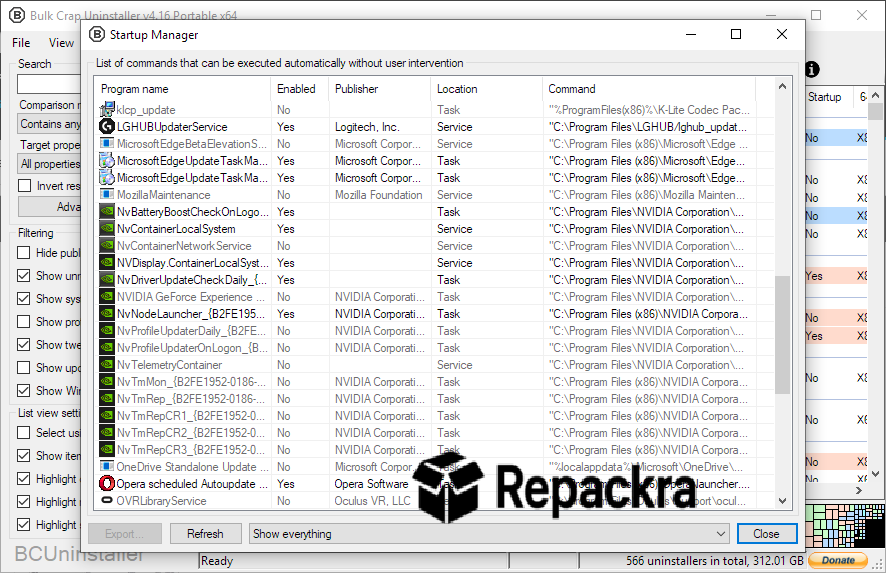Click the NvProfileUpdaterDaily row icon
Screen dimensions: 886x573
(107, 330)
